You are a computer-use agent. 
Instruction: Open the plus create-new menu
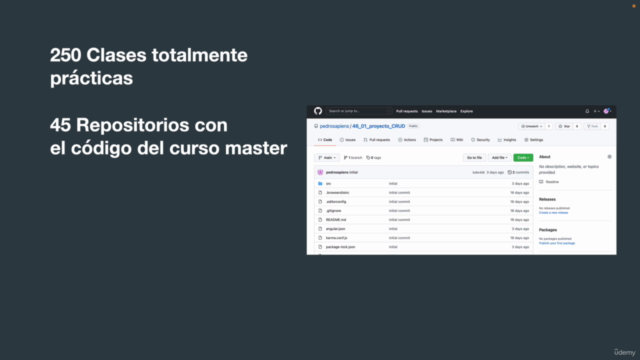pos(596,111)
